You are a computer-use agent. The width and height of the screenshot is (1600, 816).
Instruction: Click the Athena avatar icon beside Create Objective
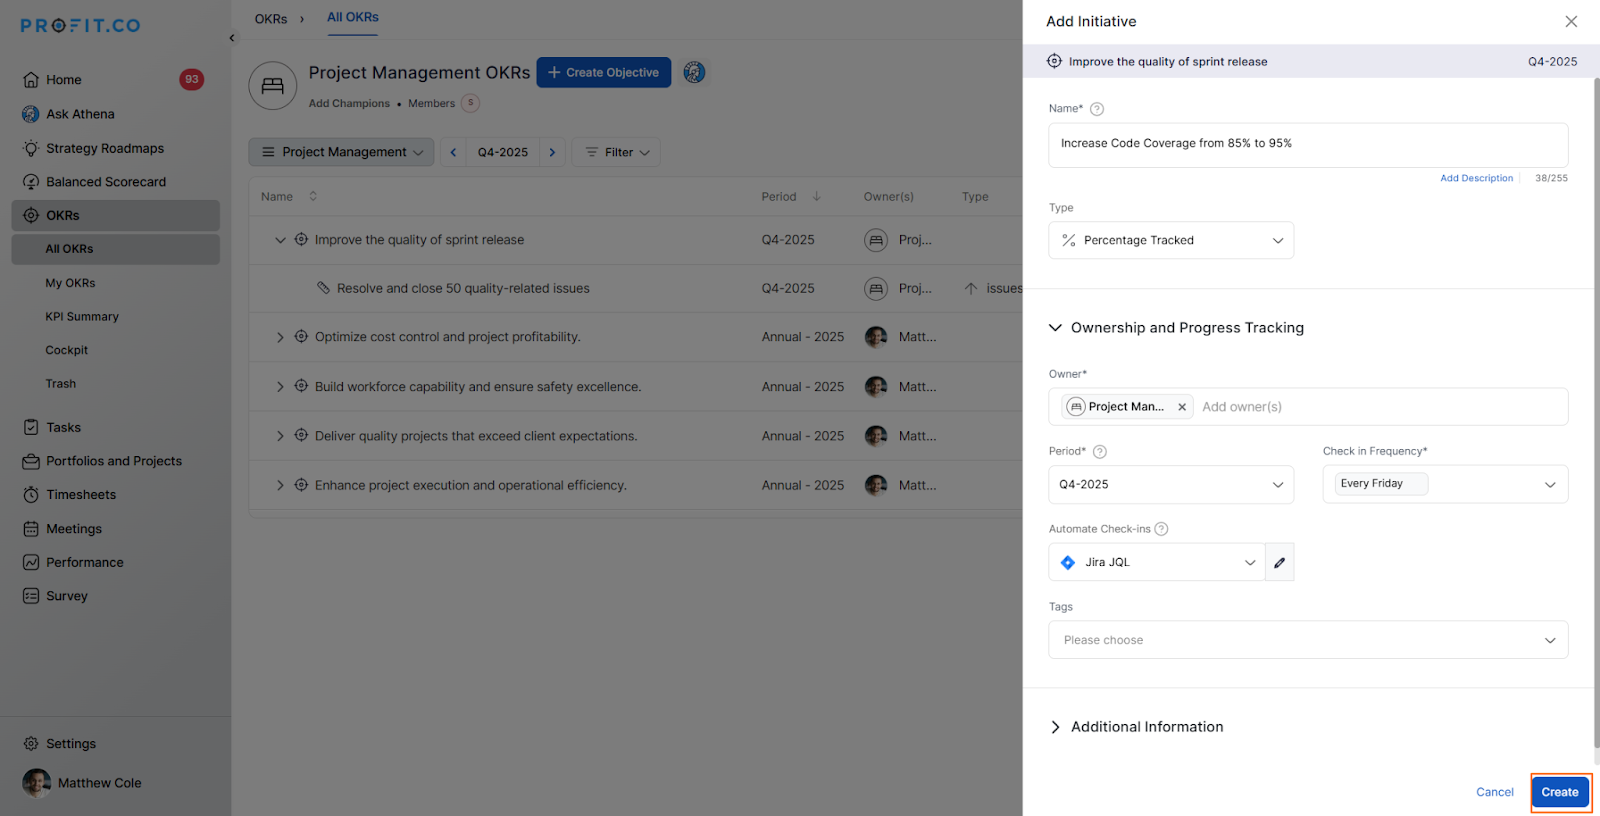pyautogui.click(x=694, y=72)
